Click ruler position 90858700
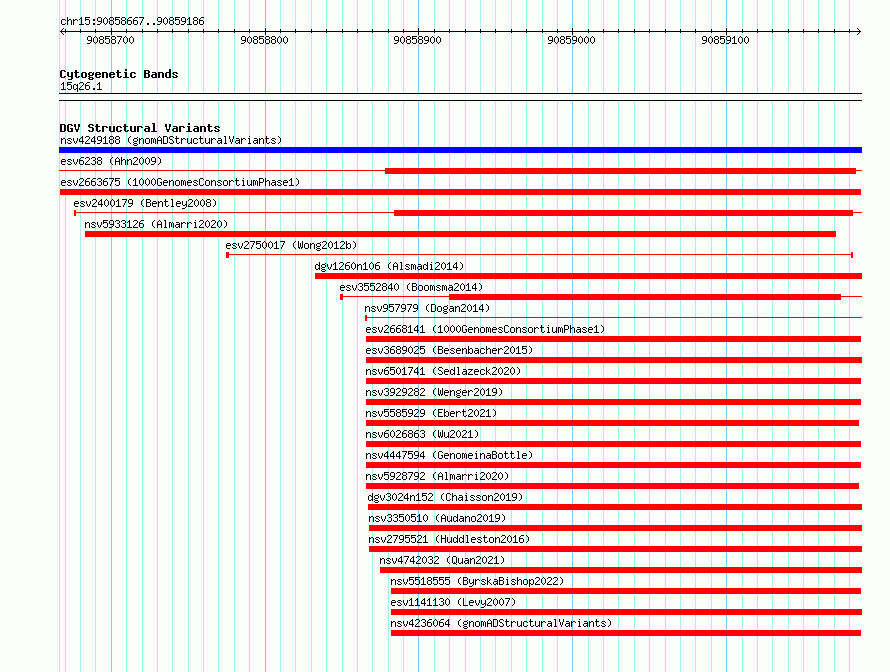The width and height of the screenshot is (890, 672). [111, 40]
